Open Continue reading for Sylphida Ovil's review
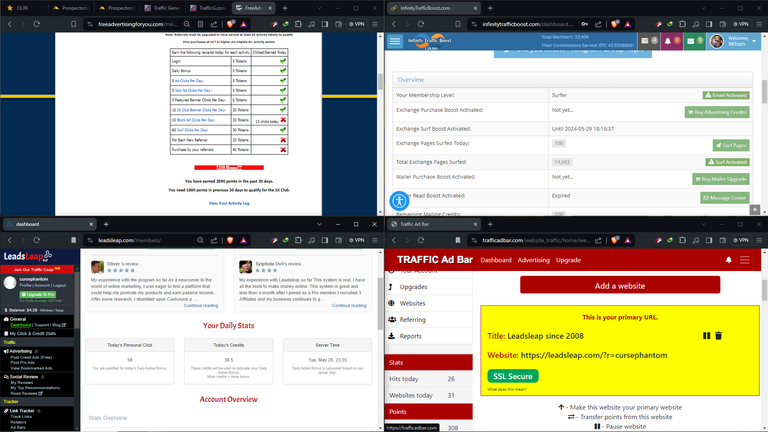This screenshot has width=768, height=432. (349, 306)
